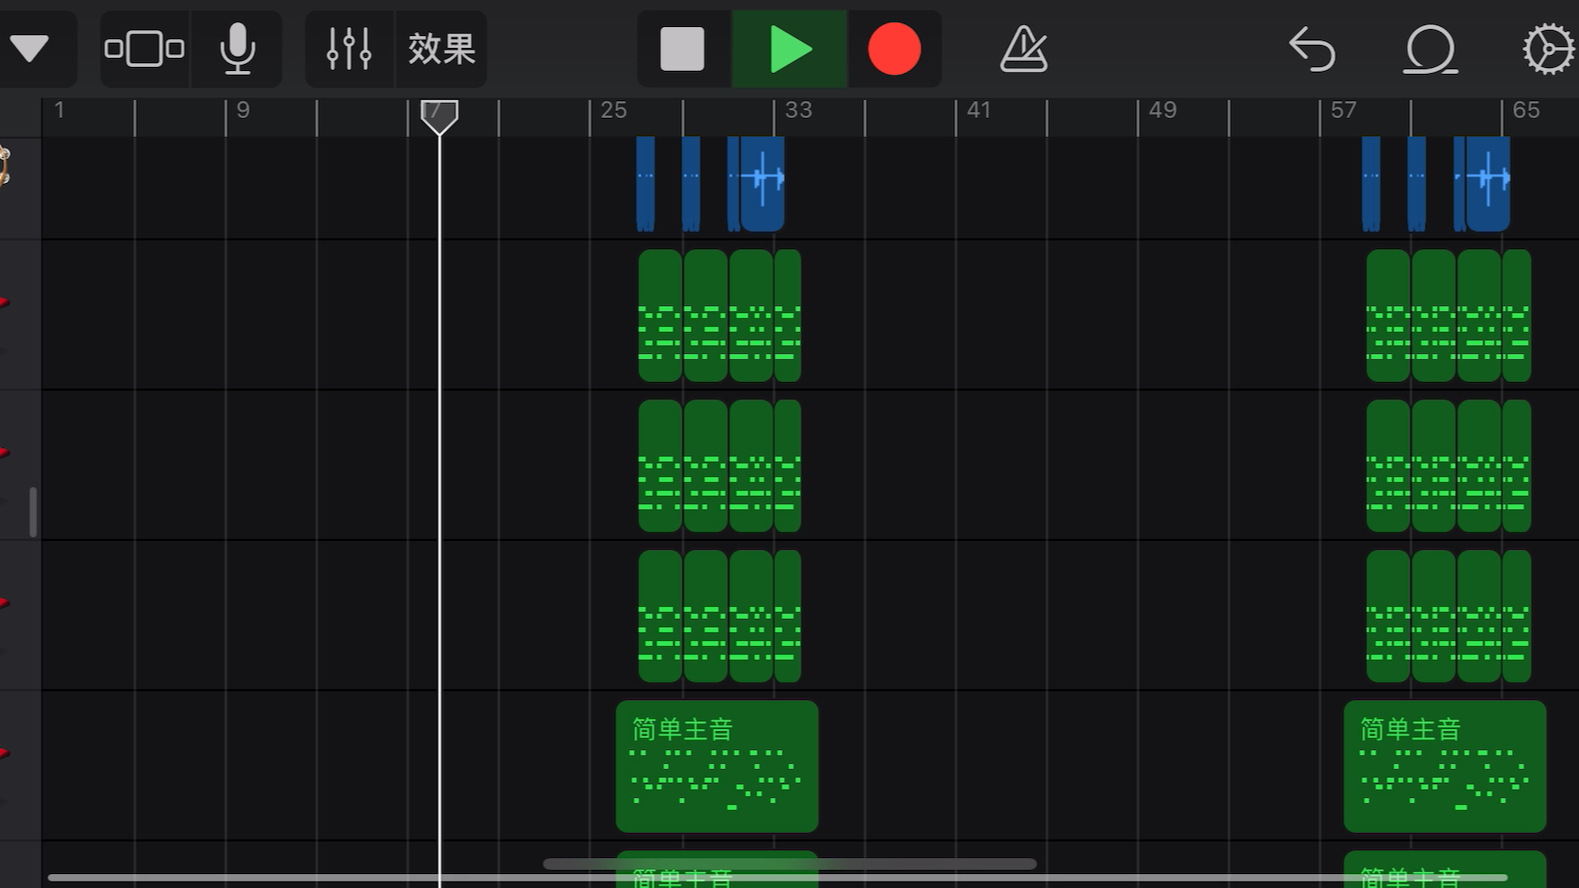Click bar 57 on the ruler
The width and height of the screenshot is (1579, 888).
[1343, 110]
